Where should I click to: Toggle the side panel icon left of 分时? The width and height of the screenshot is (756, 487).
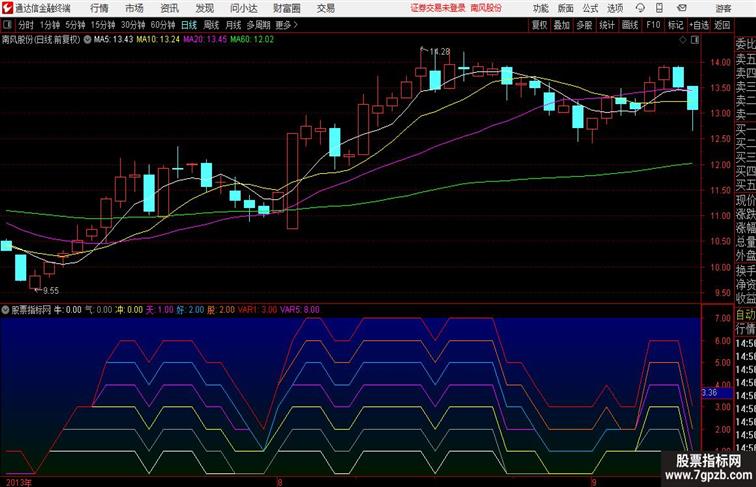pos(7,25)
